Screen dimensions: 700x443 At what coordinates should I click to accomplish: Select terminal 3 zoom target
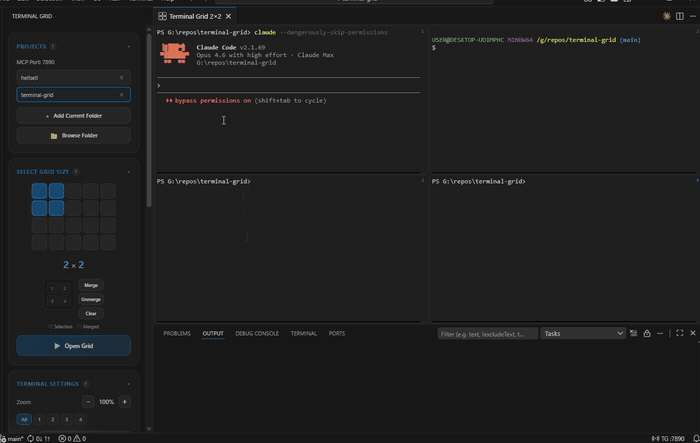pos(67,419)
